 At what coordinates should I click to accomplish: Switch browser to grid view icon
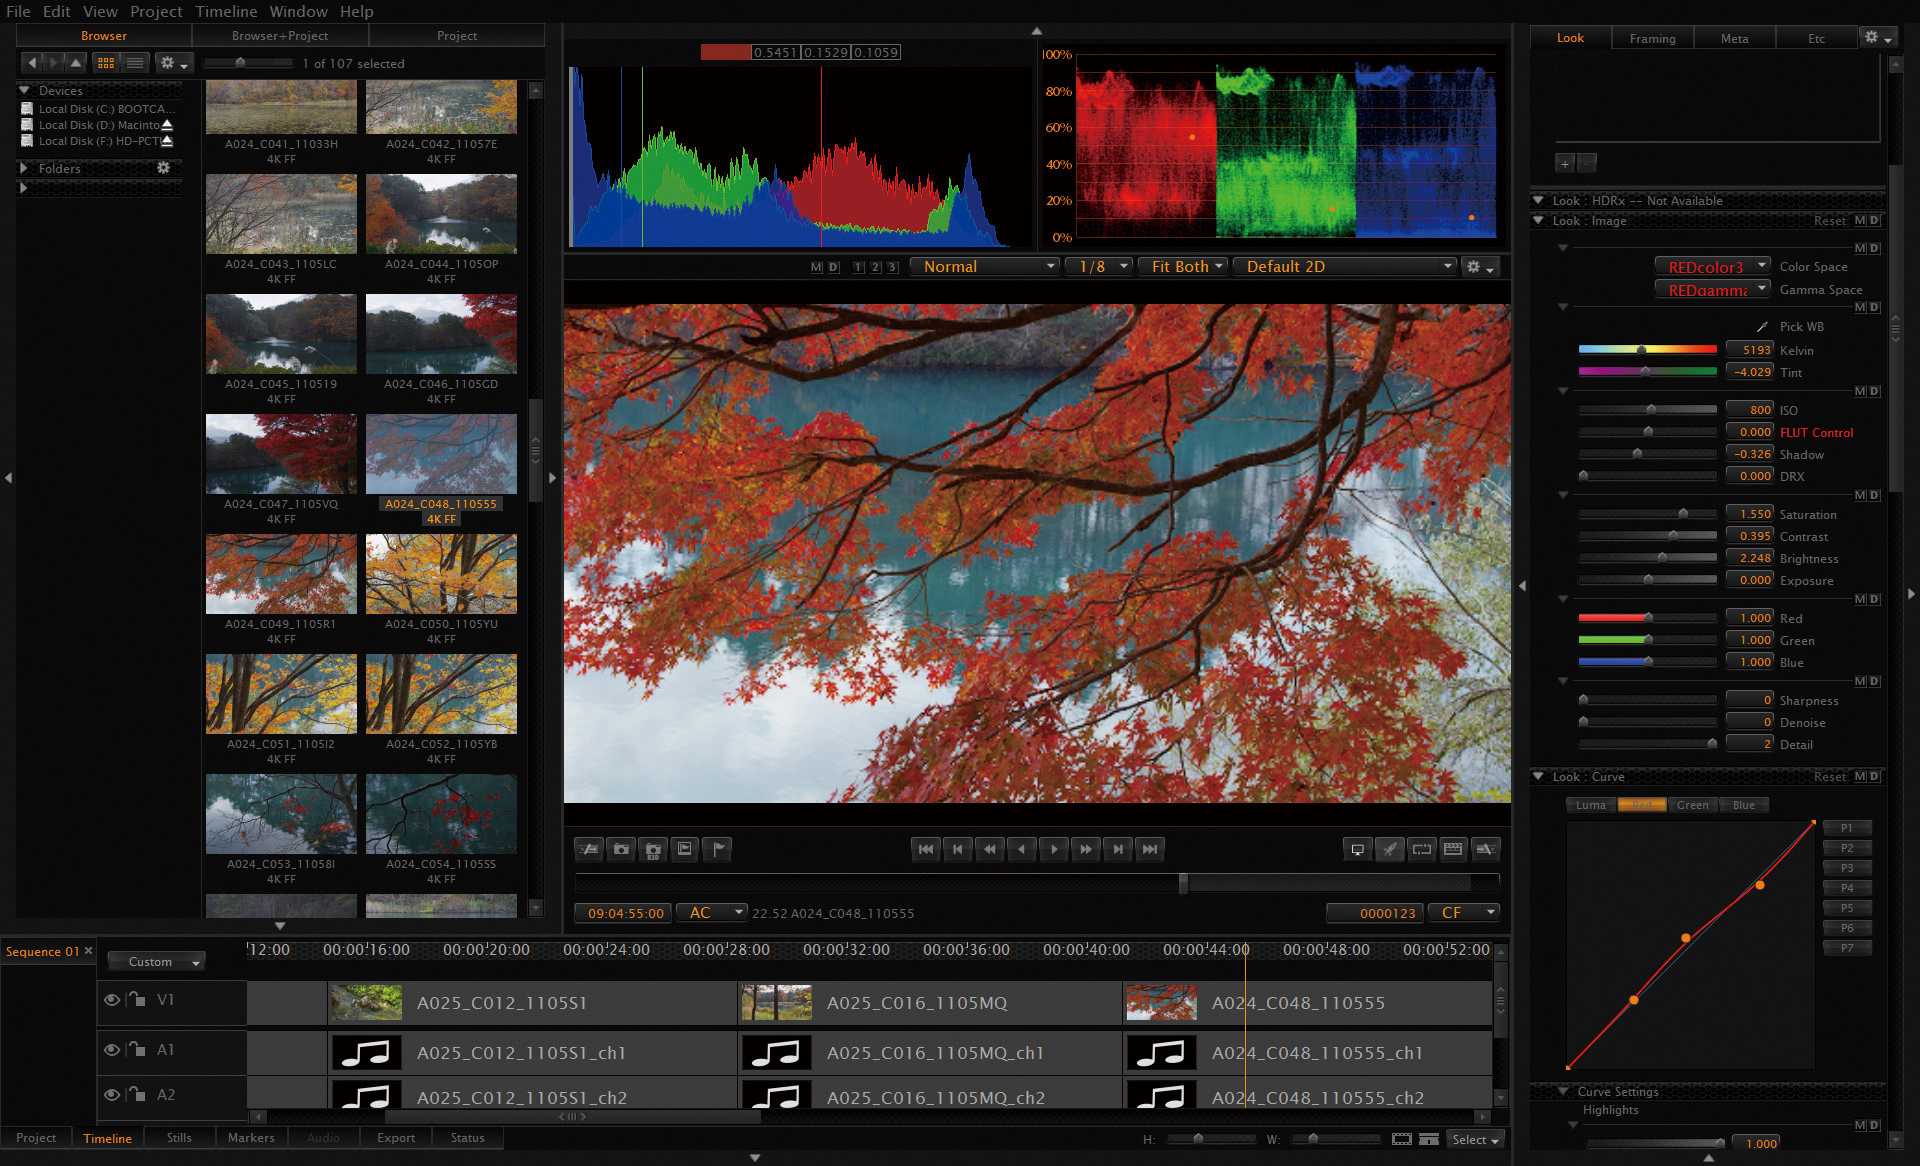tap(105, 62)
